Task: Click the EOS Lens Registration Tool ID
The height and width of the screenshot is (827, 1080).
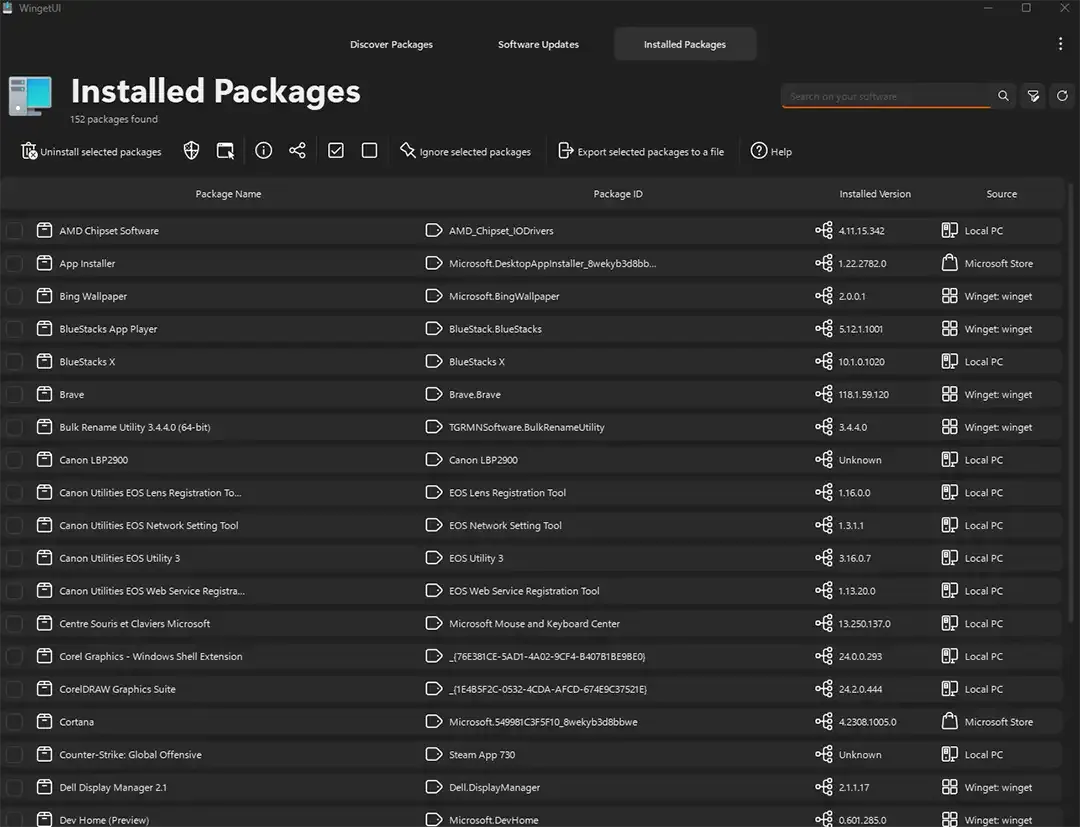Action: [507, 492]
